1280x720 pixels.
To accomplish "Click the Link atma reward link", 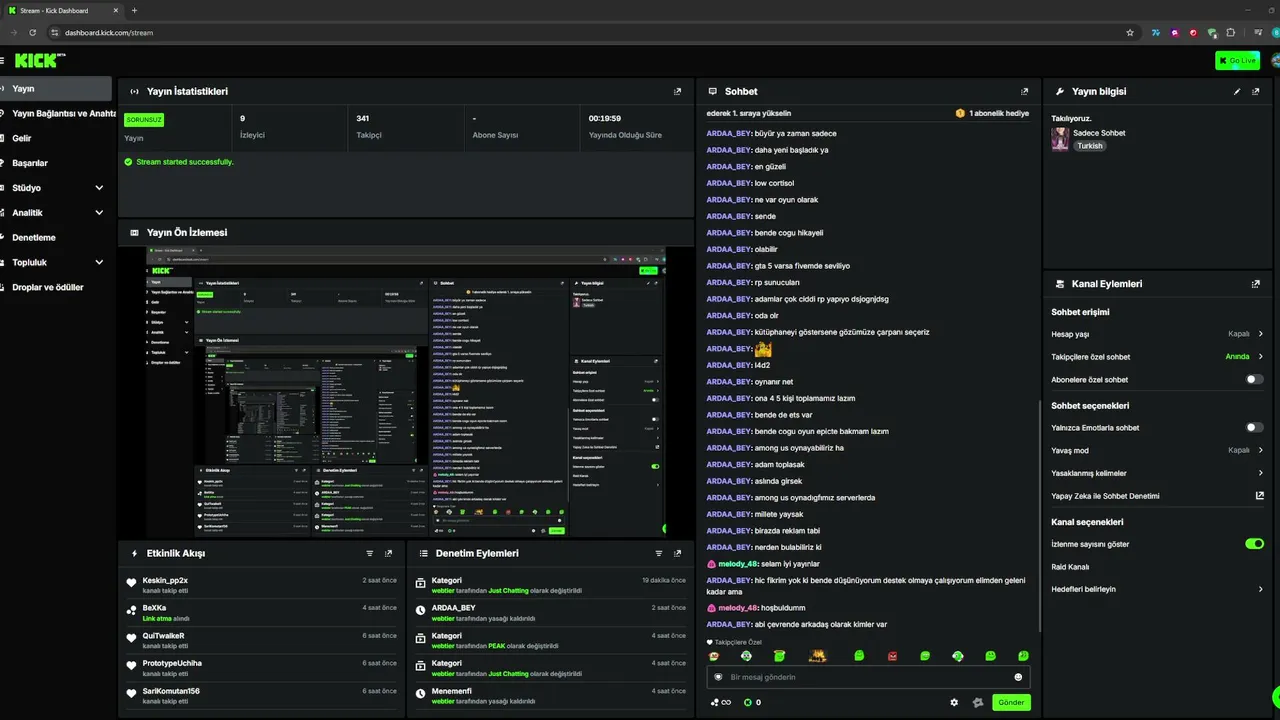I will [158, 618].
